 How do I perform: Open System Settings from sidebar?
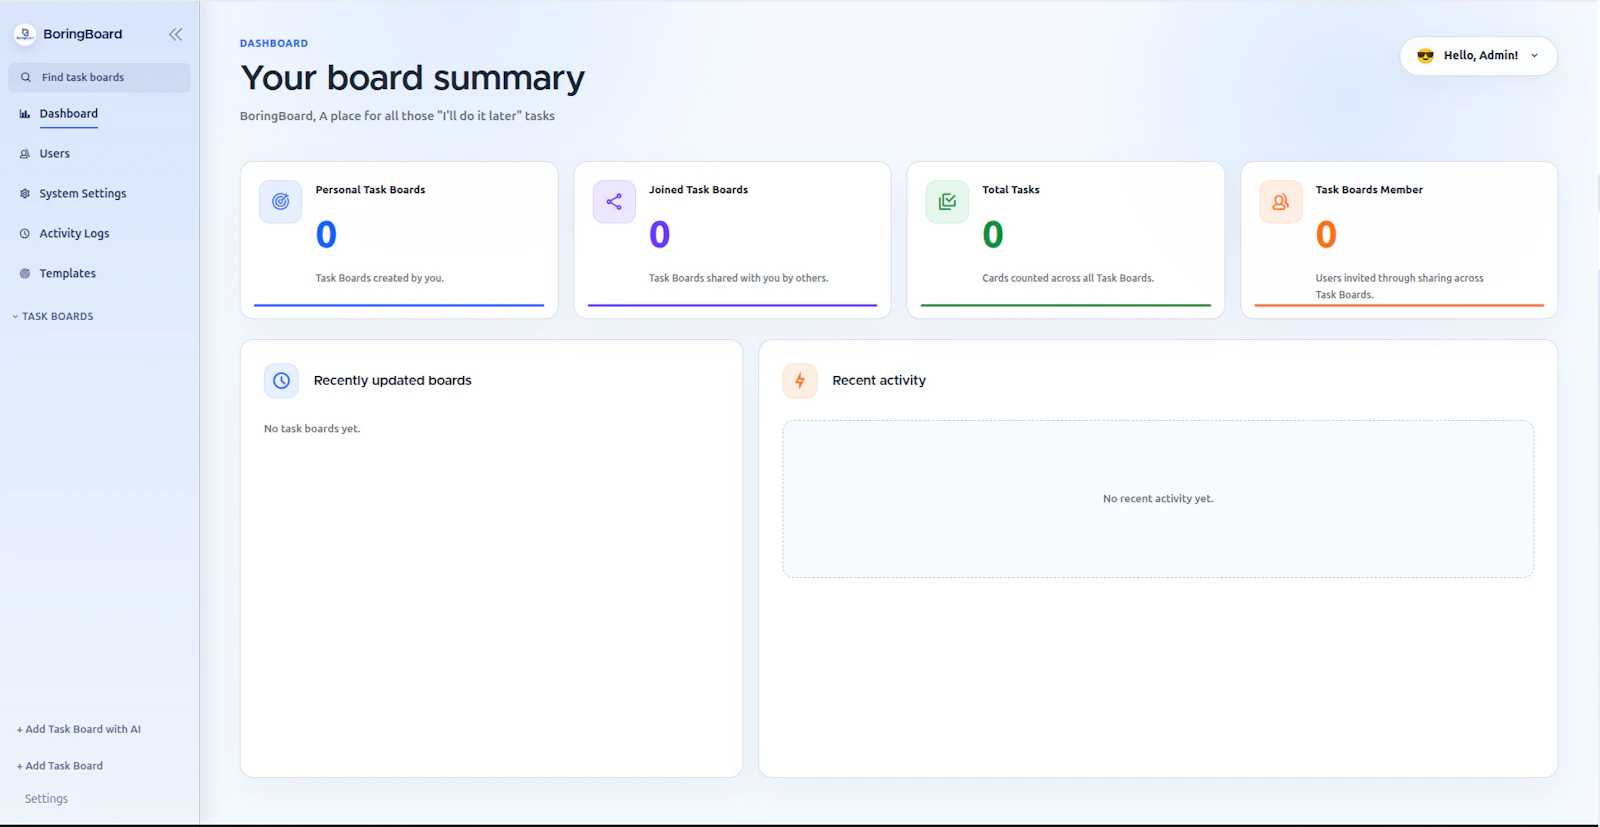pyautogui.click(x=83, y=194)
